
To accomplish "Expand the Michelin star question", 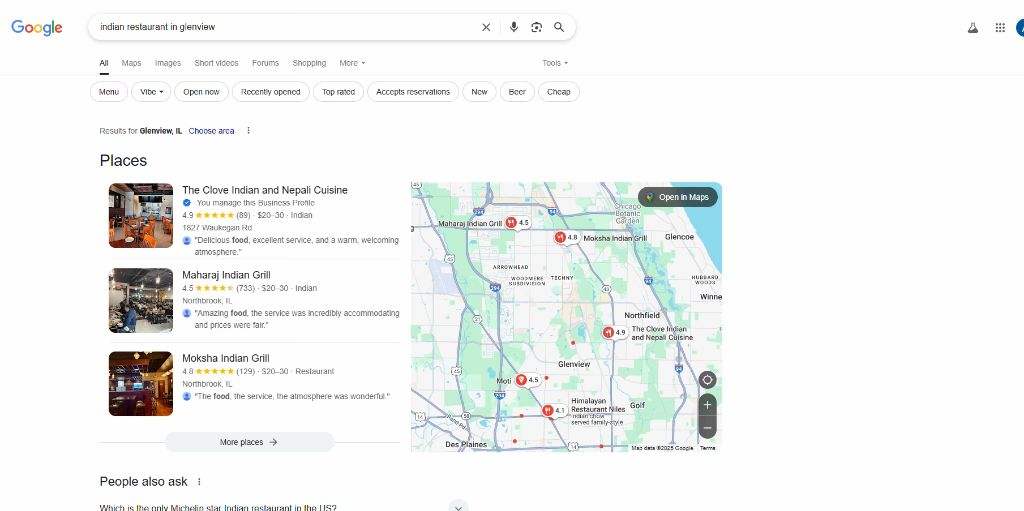I will [x=459, y=507].
